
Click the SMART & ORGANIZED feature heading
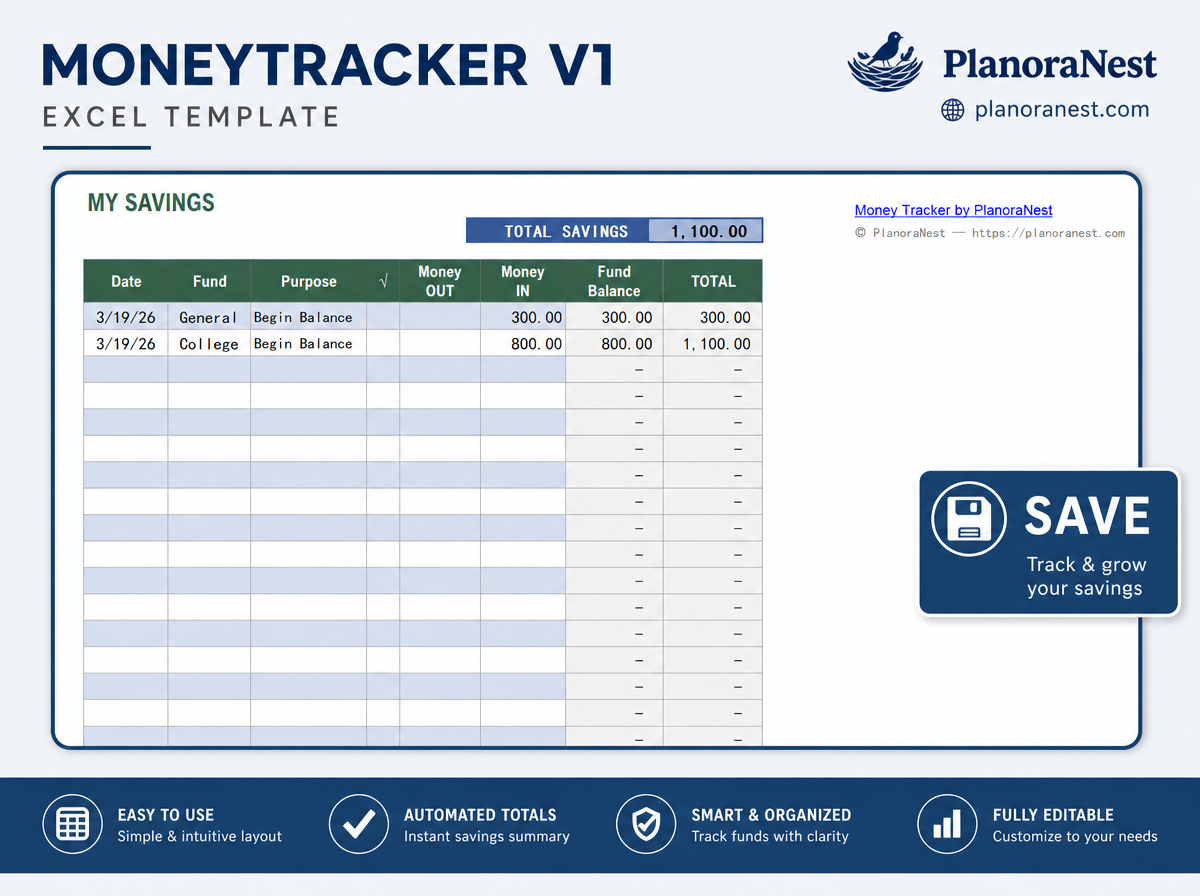click(x=771, y=815)
